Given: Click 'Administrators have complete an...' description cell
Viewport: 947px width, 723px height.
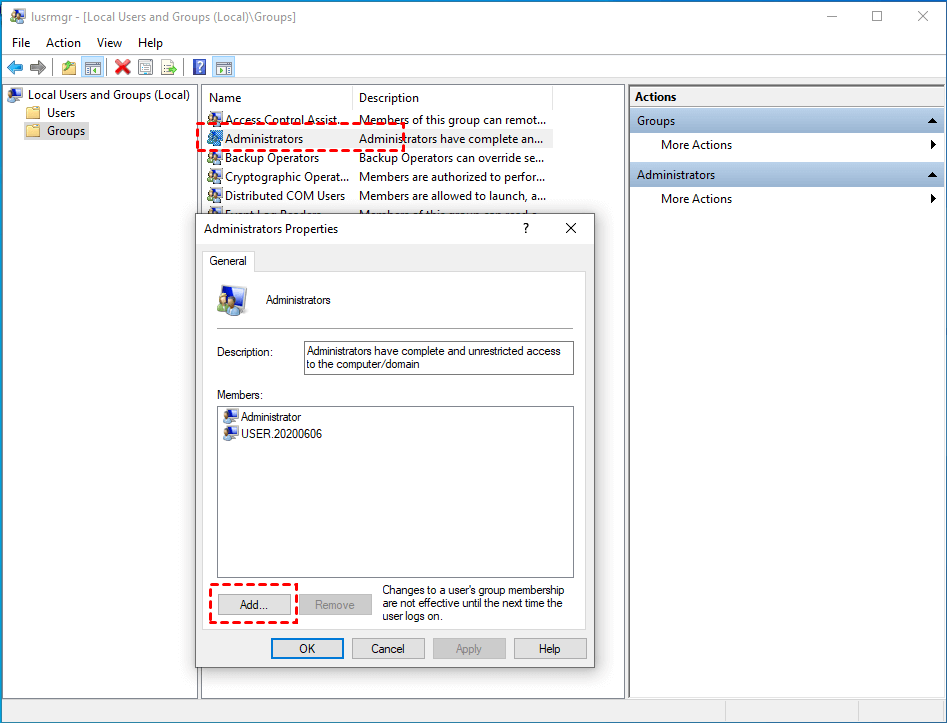Looking at the screenshot, I should 451,139.
